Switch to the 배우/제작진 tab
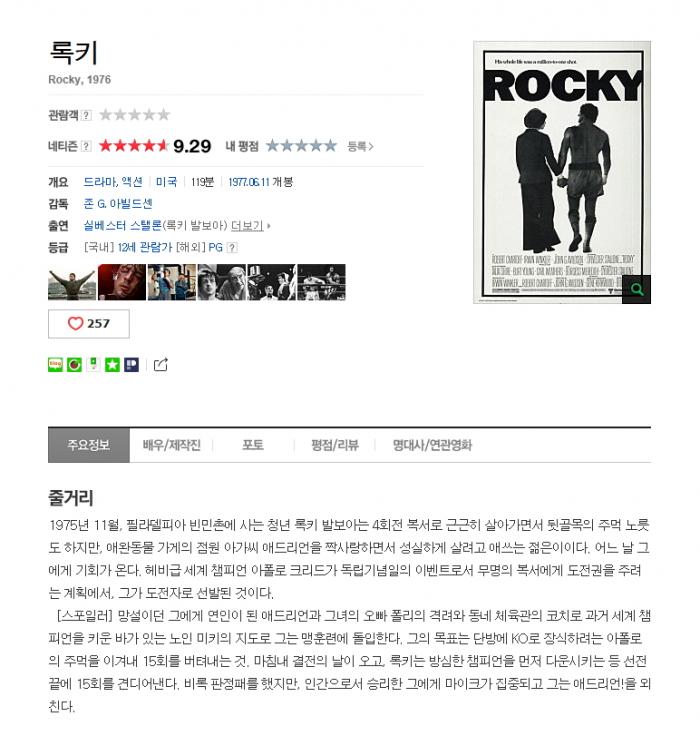700x736 pixels. [x=172, y=445]
